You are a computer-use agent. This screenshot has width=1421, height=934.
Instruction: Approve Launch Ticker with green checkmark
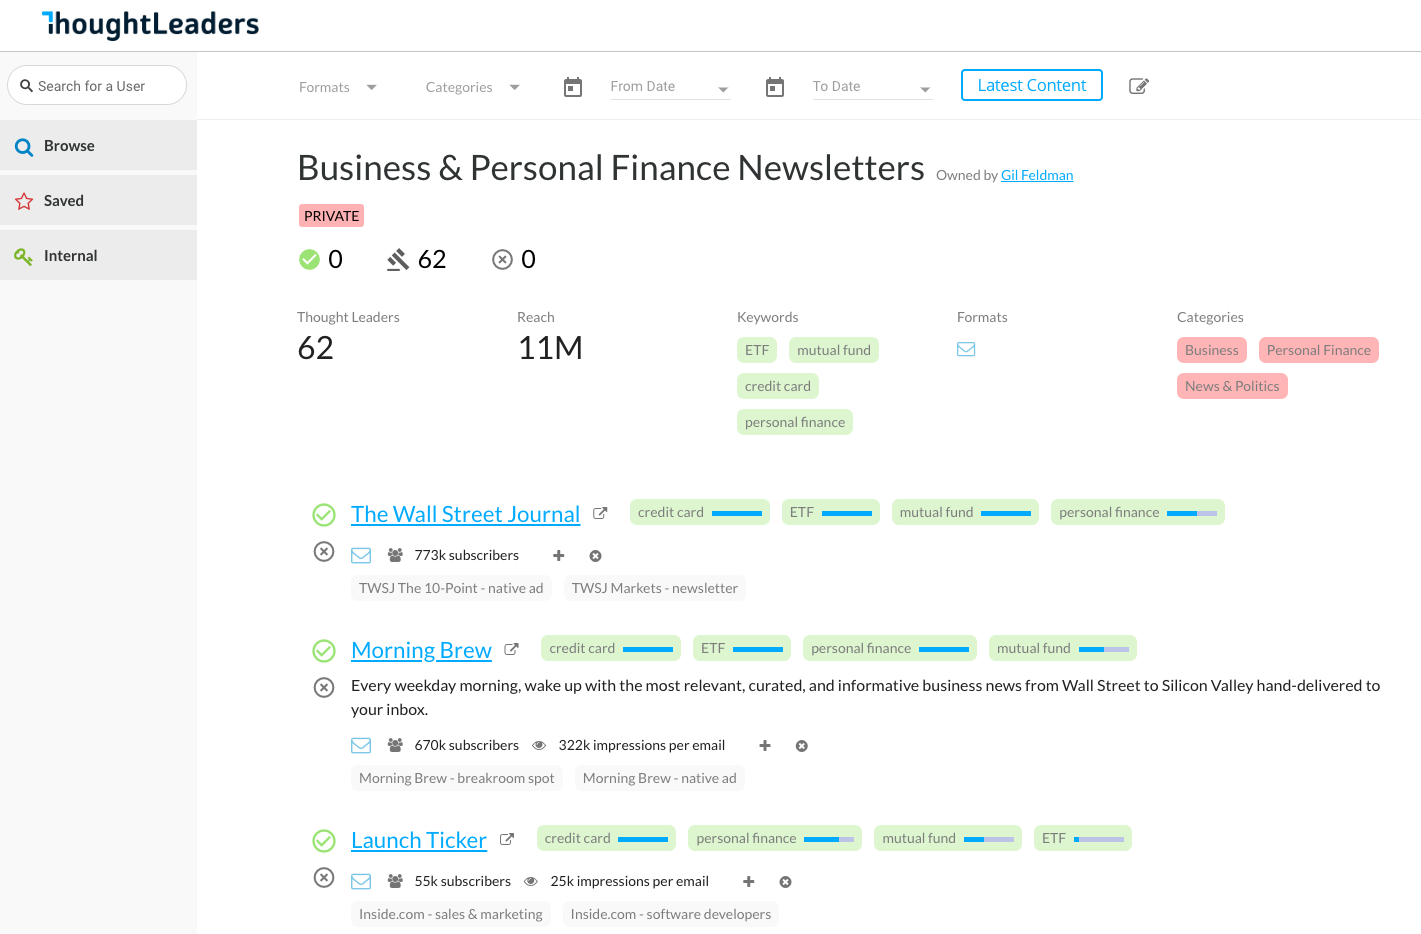(x=324, y=840)
